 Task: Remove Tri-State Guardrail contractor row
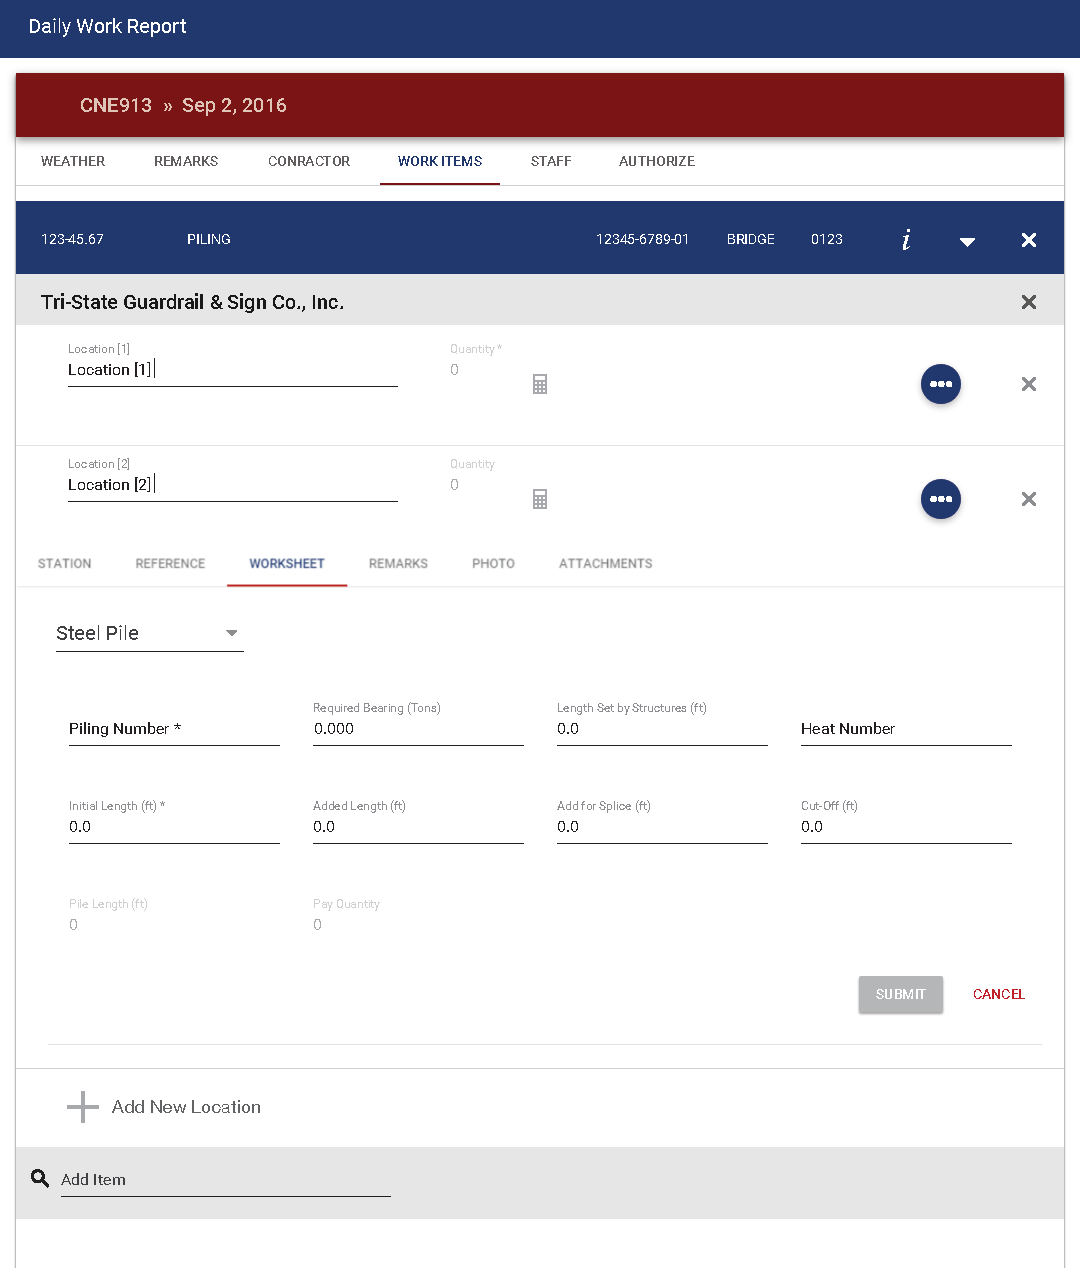point(1028,302)
